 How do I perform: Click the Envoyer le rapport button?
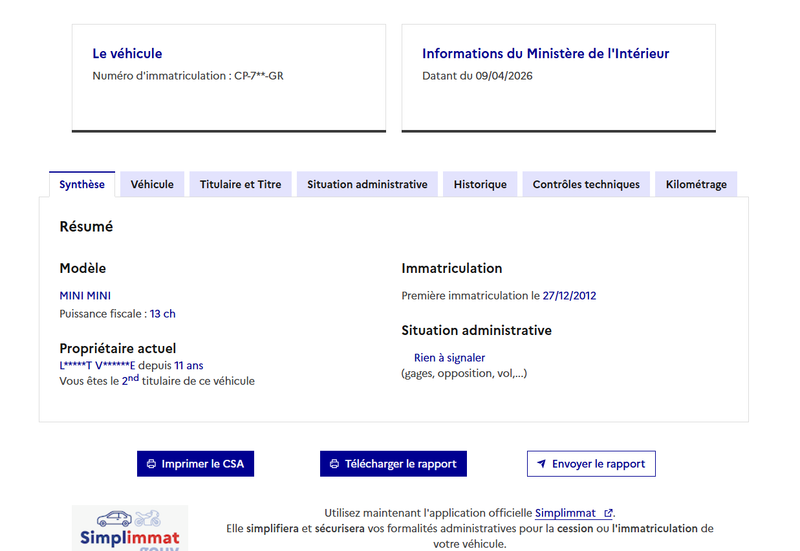[x=591, y=464]
